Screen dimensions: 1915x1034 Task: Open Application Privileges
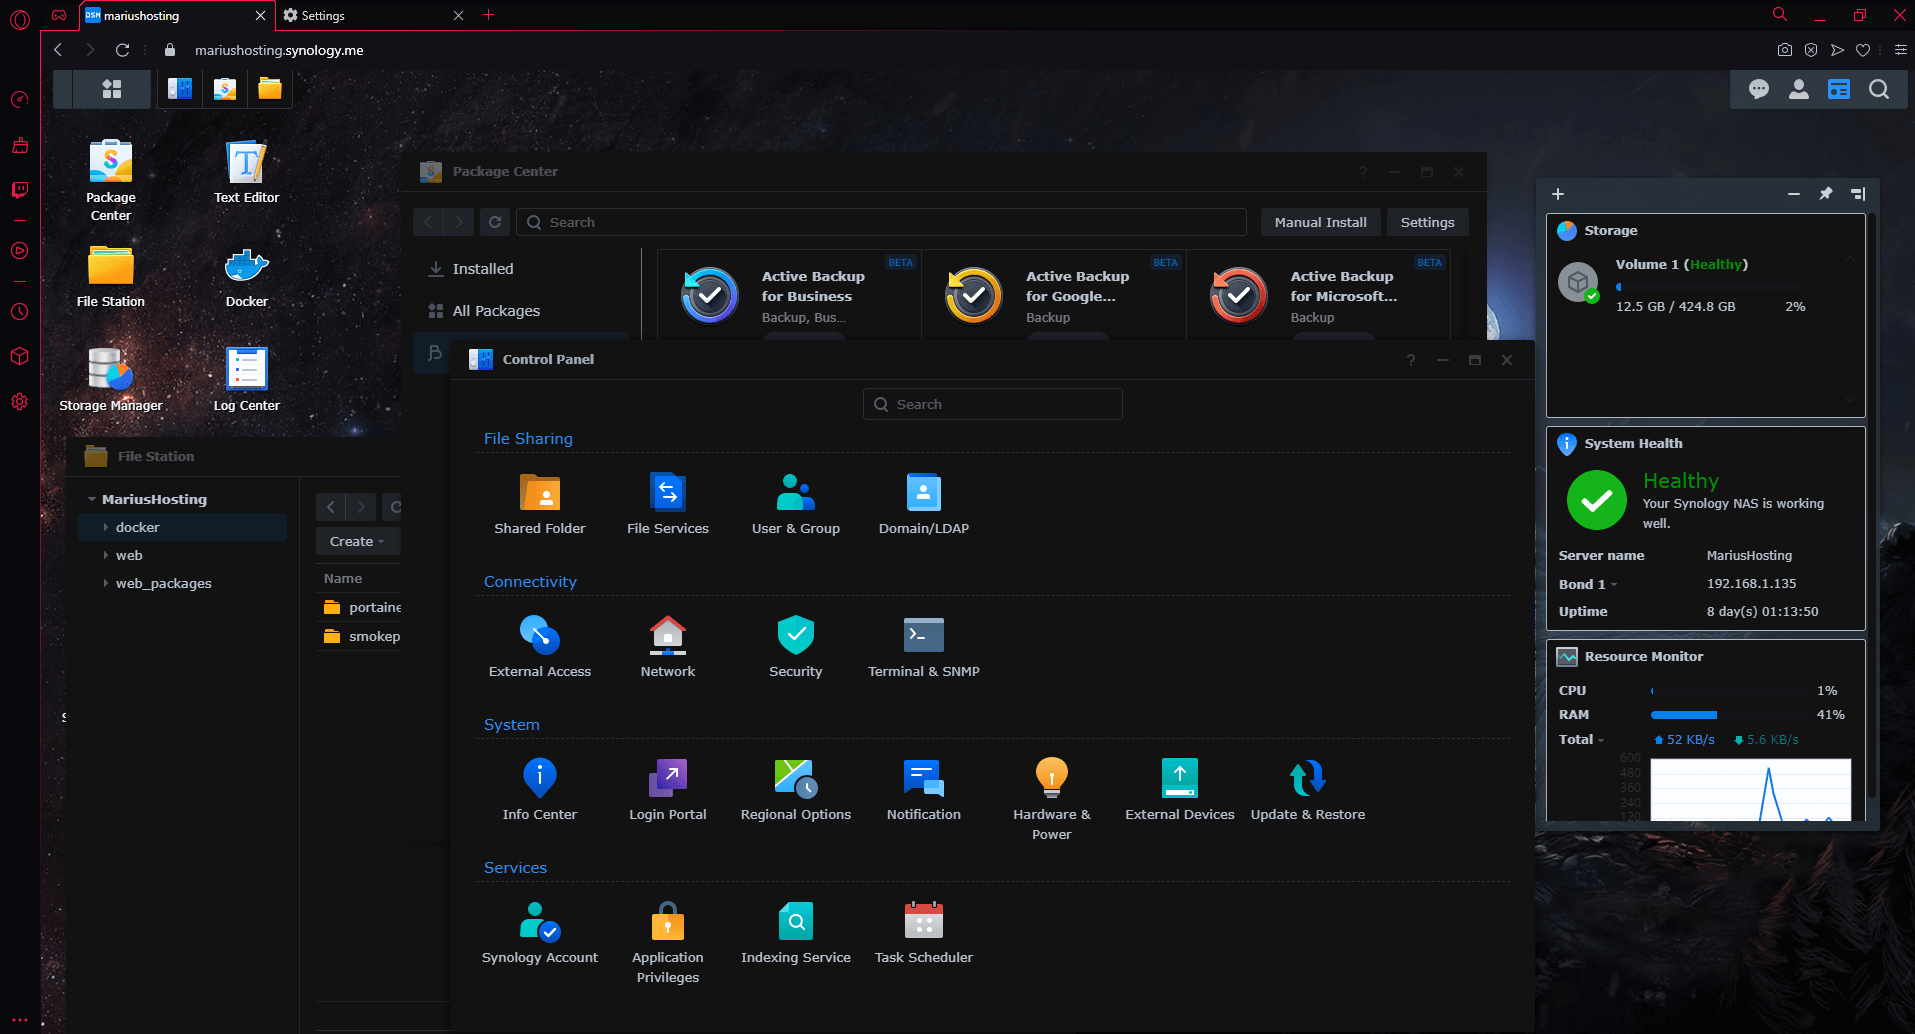[668, 943]
